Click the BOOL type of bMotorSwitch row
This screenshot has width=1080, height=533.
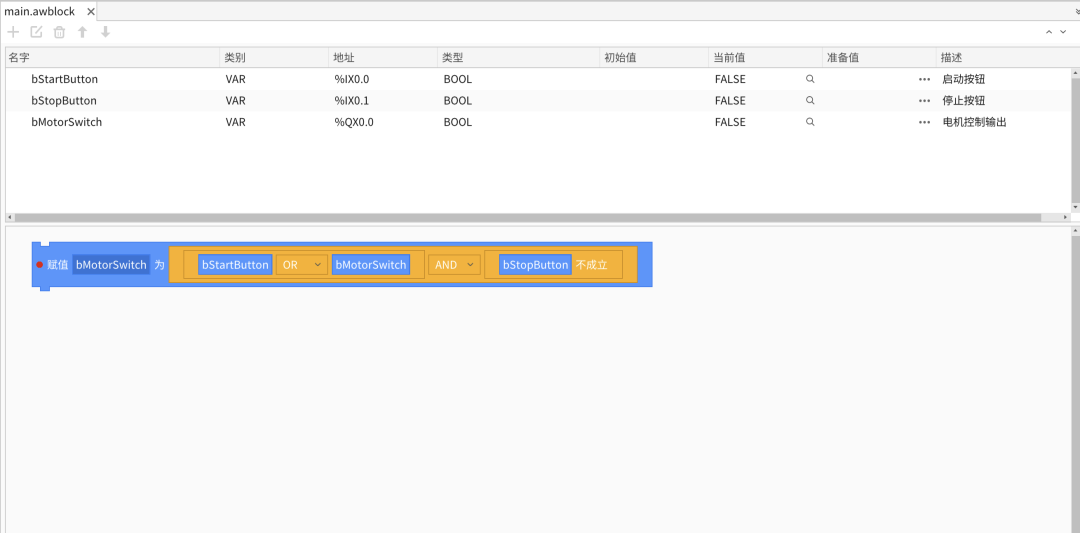click(x=457, y=122)
